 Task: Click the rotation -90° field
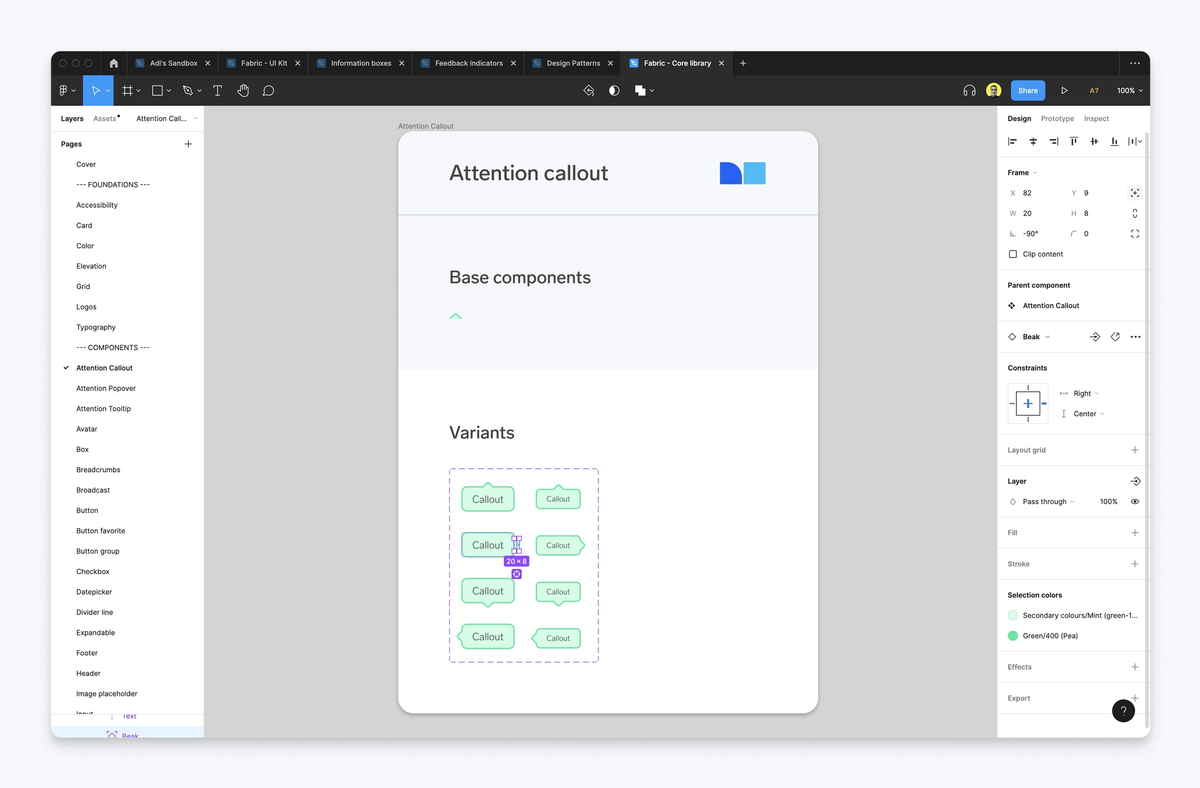[1035, 234]
